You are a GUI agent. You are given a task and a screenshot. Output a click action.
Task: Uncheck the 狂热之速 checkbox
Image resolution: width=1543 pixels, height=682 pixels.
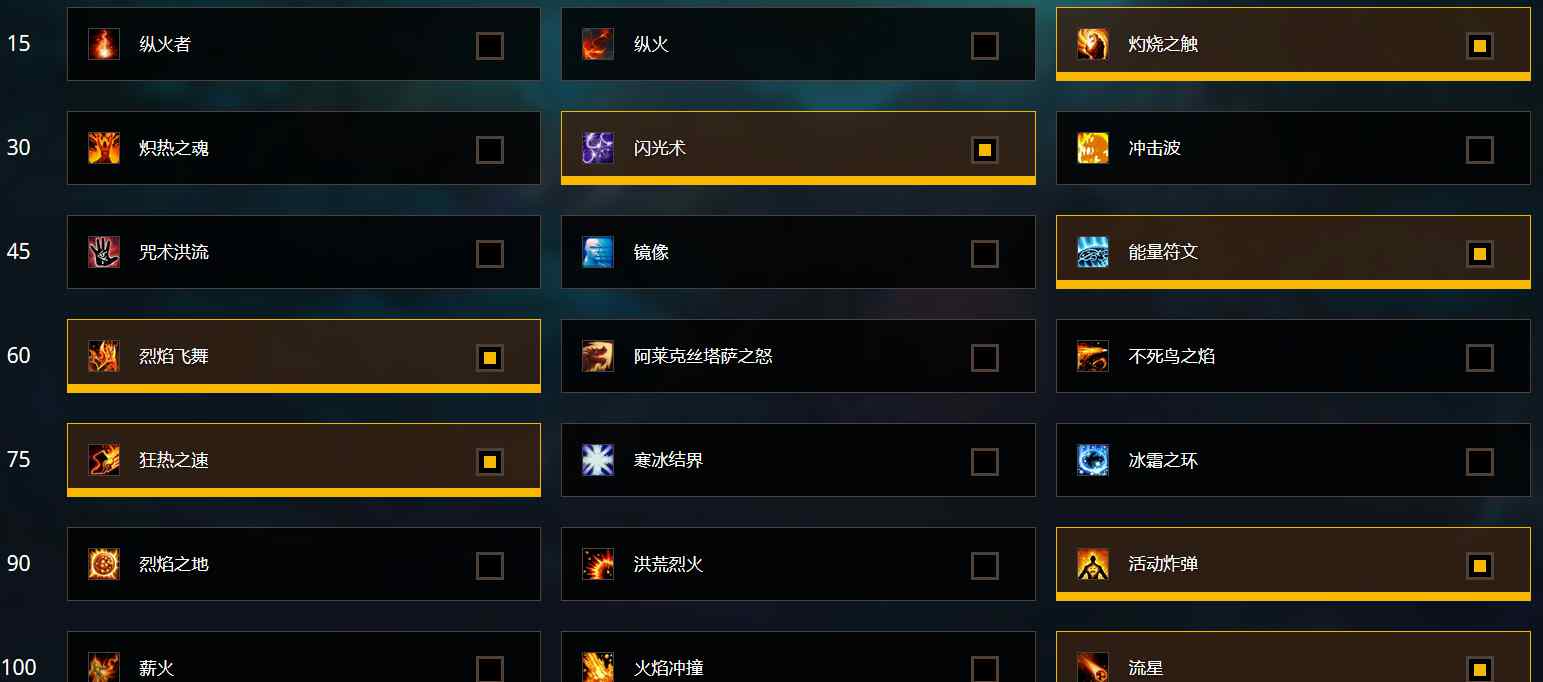point(490,462)
